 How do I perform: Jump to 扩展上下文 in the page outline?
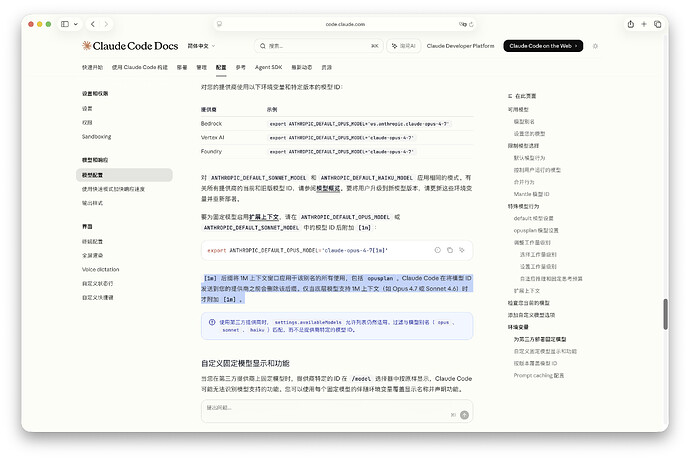tap(527, 291)
